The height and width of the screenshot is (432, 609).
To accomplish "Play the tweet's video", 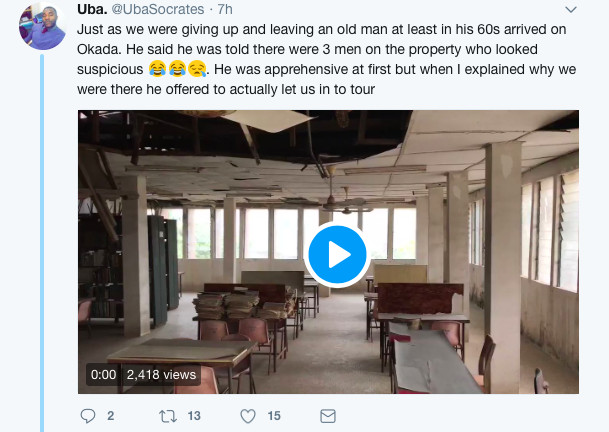I will pos(337,255).
